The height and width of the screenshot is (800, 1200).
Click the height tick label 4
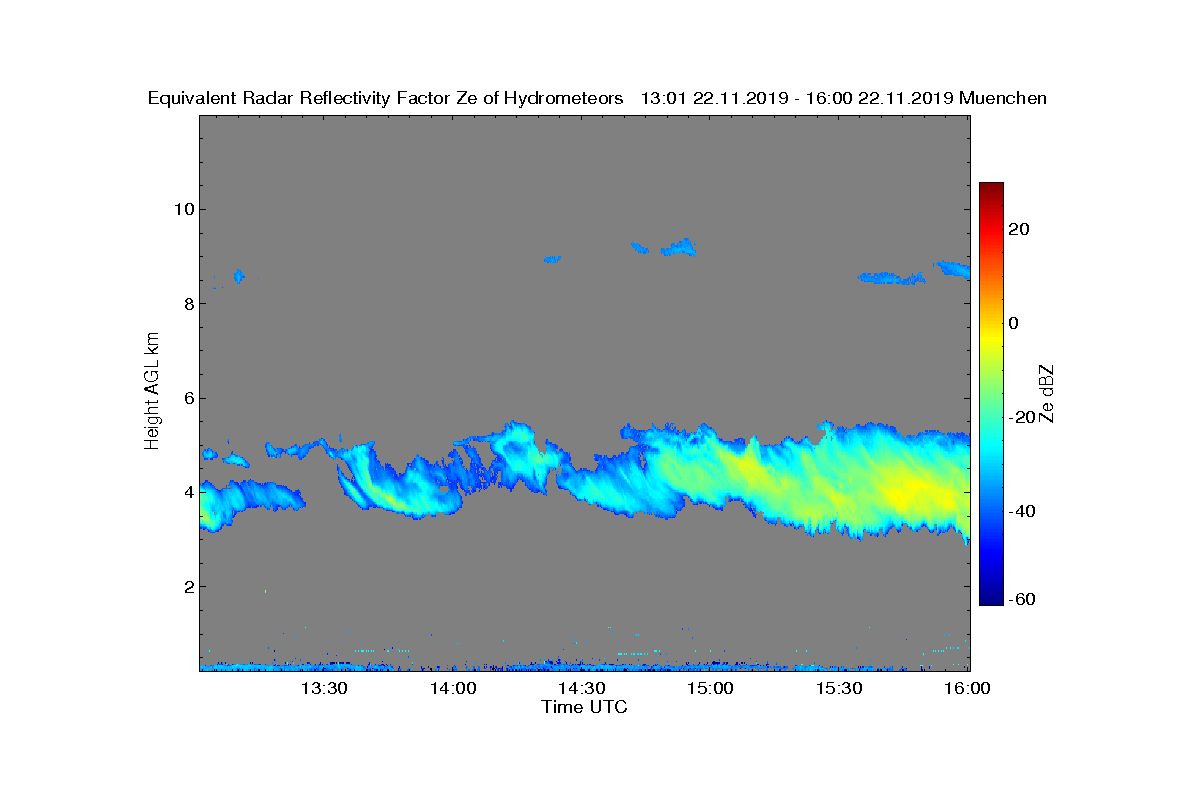pos(187,492)
